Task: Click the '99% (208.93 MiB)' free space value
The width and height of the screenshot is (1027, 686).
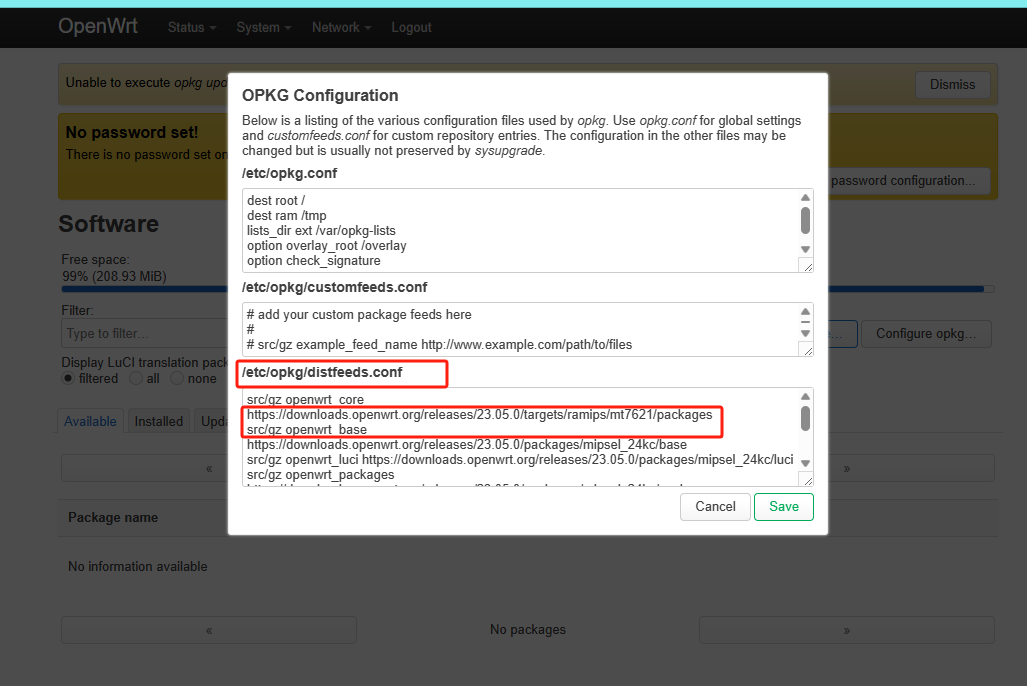Action: [x=115, y=276]
